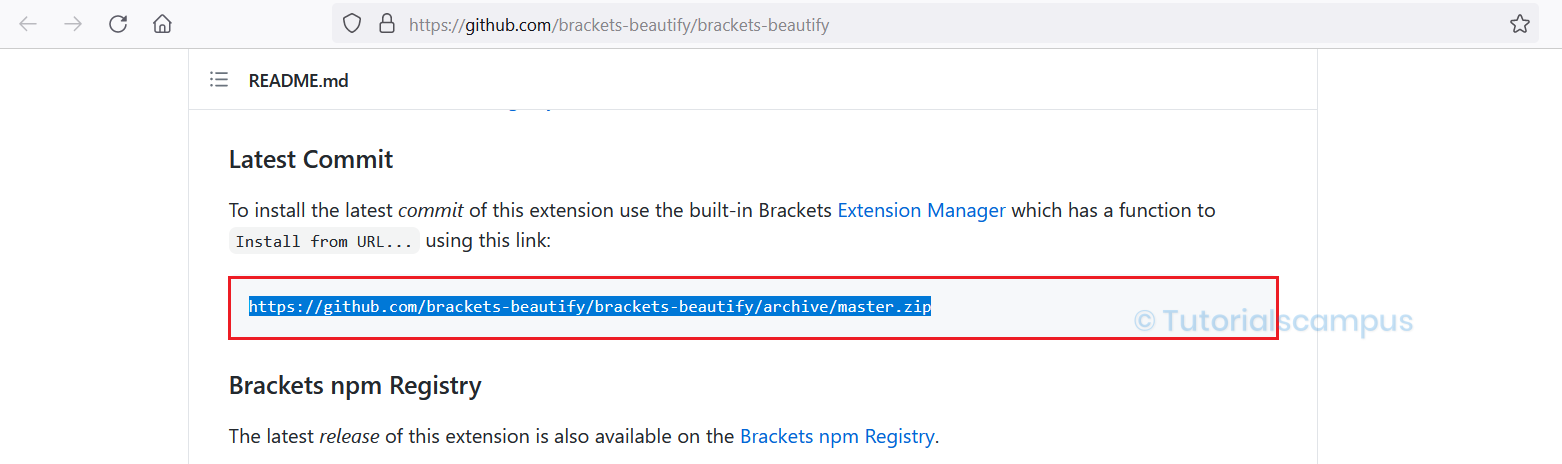Follow the Brackets npm Registry link

coord(837,436)
